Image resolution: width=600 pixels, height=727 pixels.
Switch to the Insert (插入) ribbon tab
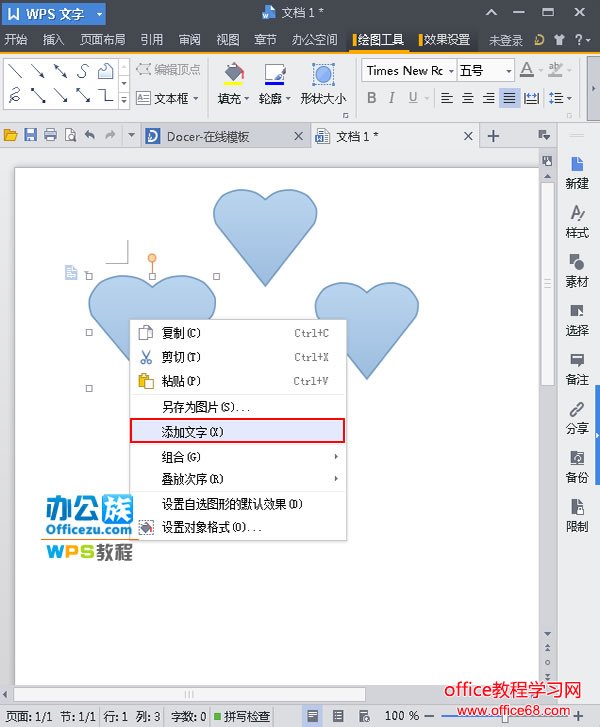(x=53, y=40)
